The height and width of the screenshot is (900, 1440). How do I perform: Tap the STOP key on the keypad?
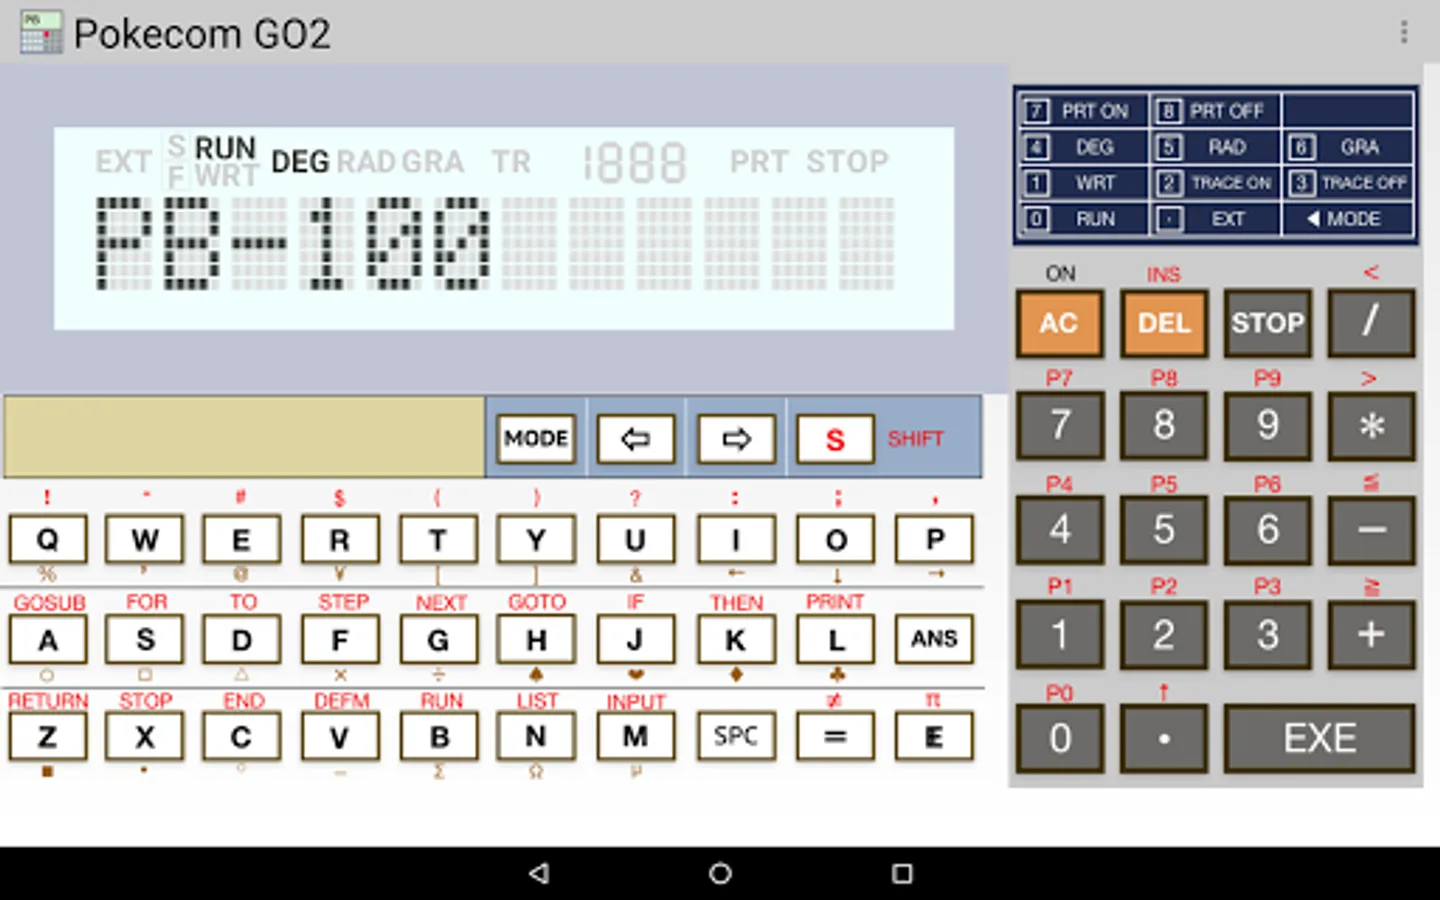[1268, 323]
